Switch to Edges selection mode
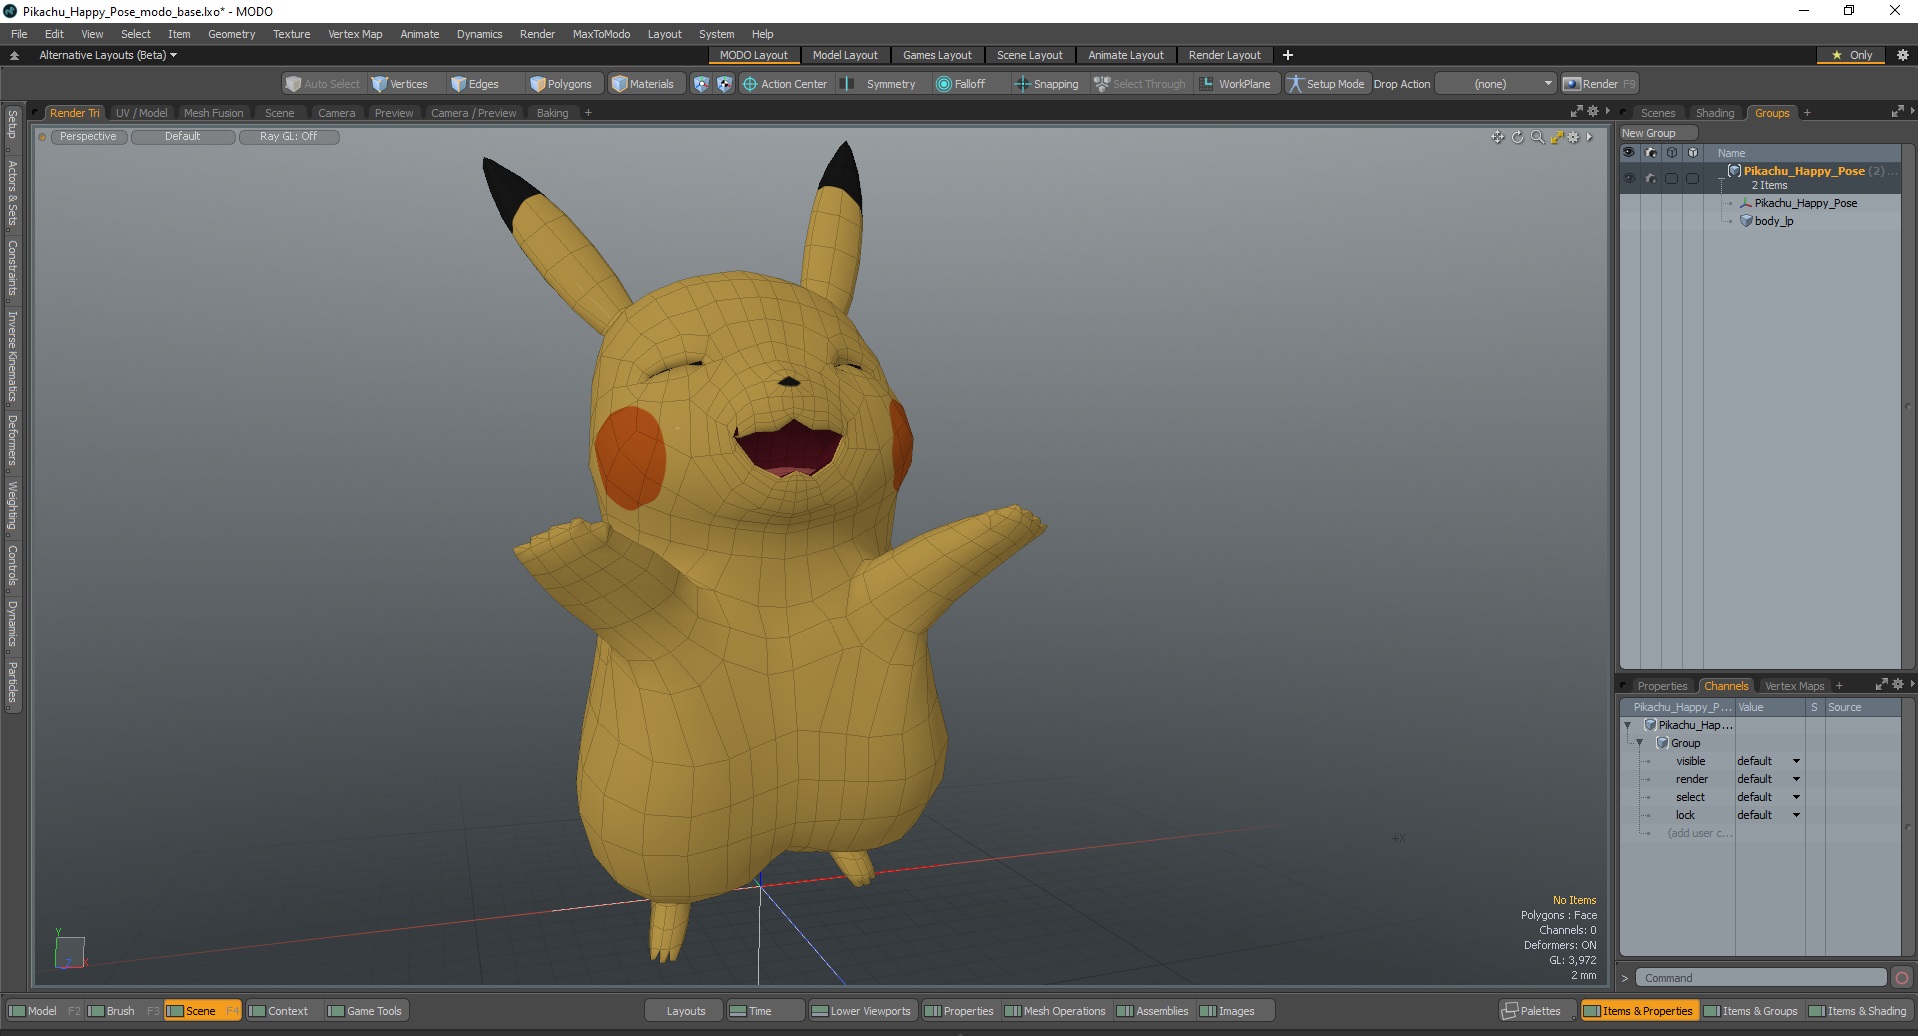The image size is (1918, 1036). (x=475, y=84)
